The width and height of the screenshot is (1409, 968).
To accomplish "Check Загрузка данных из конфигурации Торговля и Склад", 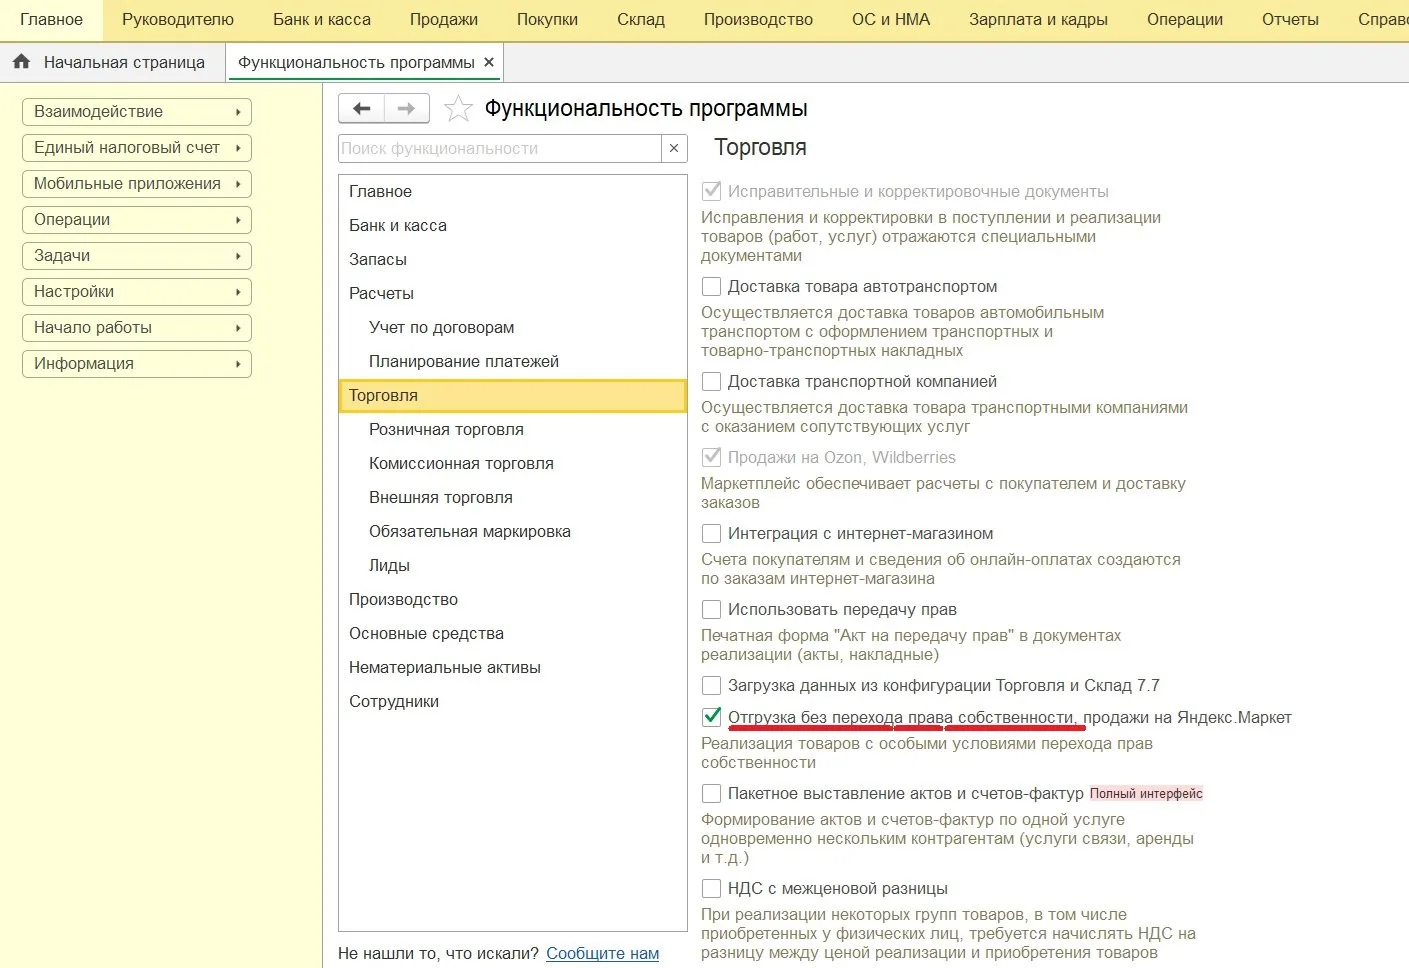I will tap(712, 685).
